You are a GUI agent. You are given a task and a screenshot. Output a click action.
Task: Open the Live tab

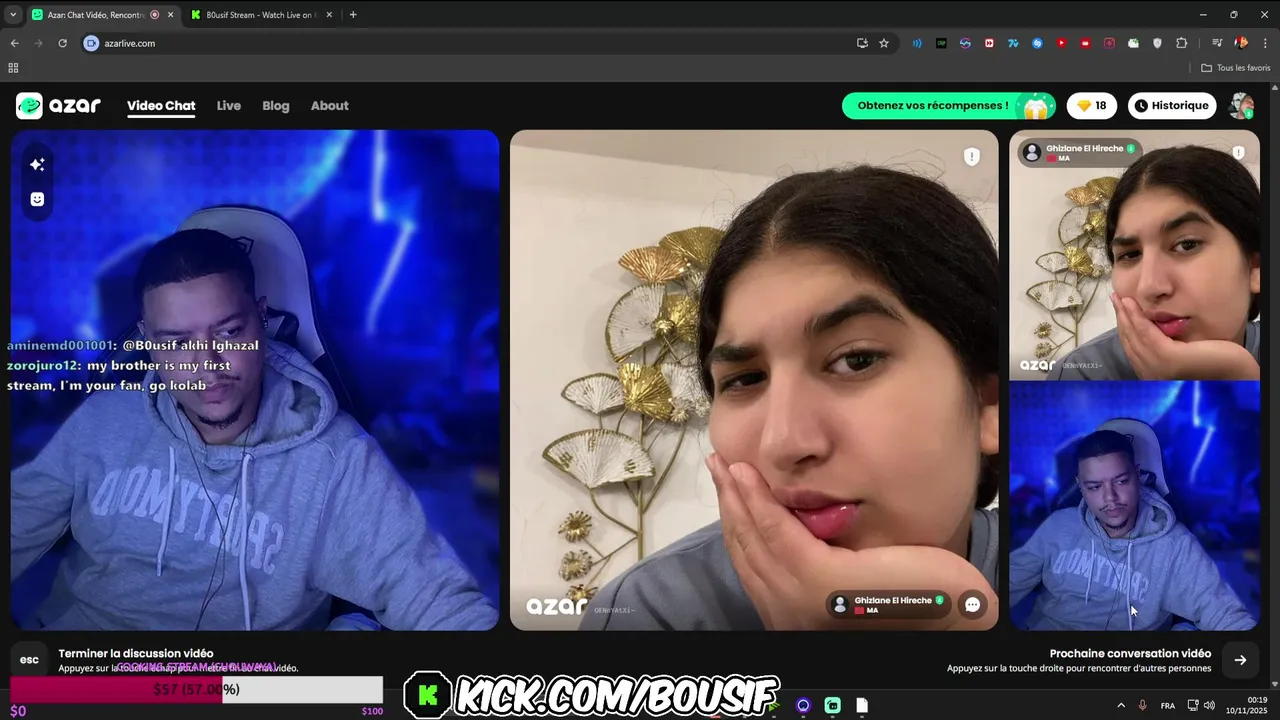[x=229, y=106]
